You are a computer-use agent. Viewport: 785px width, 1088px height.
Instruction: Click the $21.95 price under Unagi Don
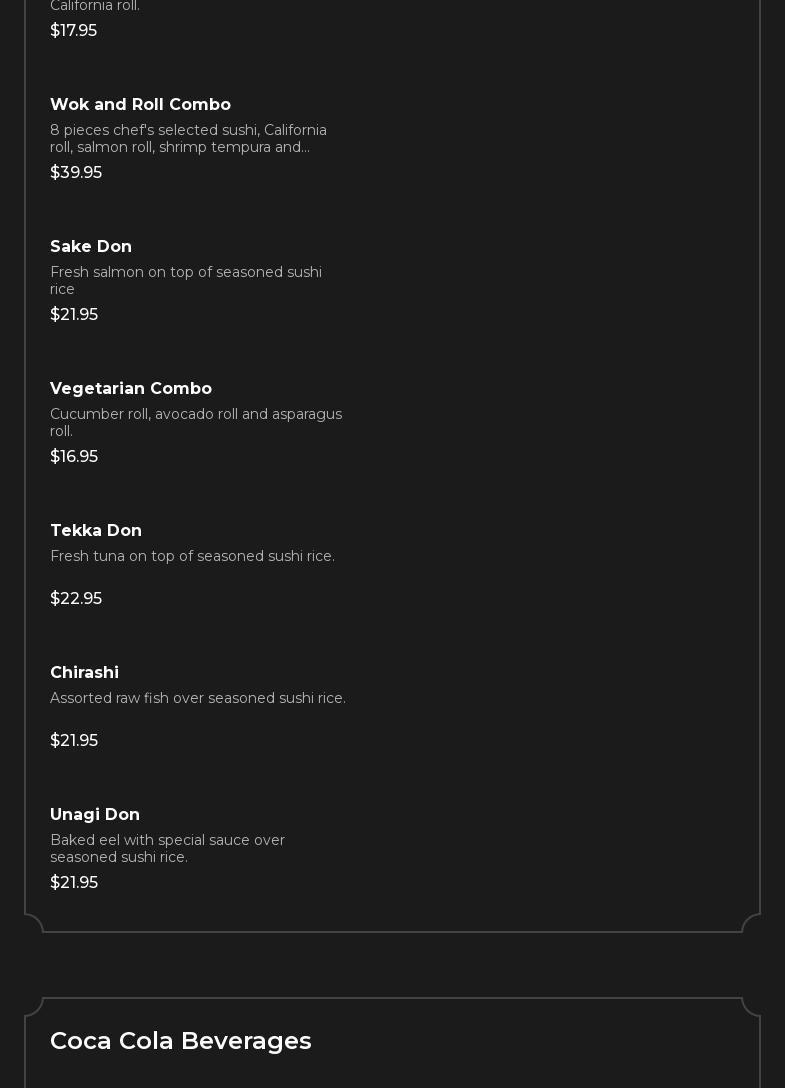point(74,883)
